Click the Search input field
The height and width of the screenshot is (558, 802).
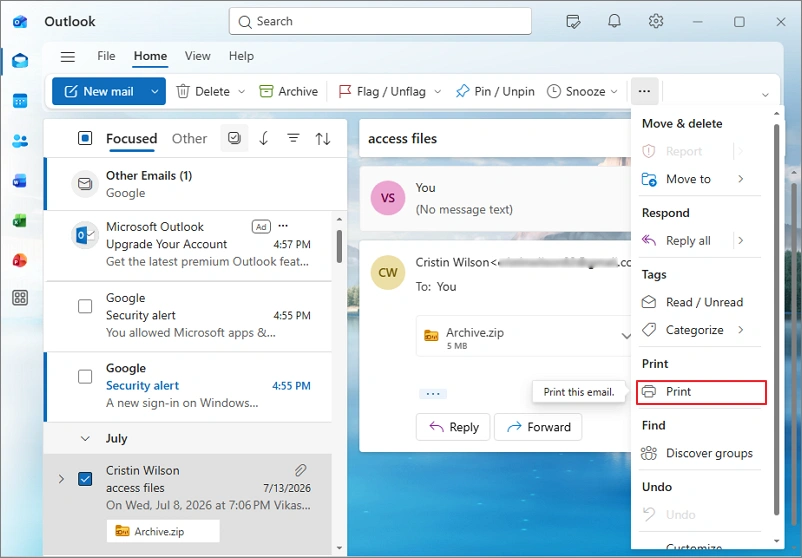[380, 21]
